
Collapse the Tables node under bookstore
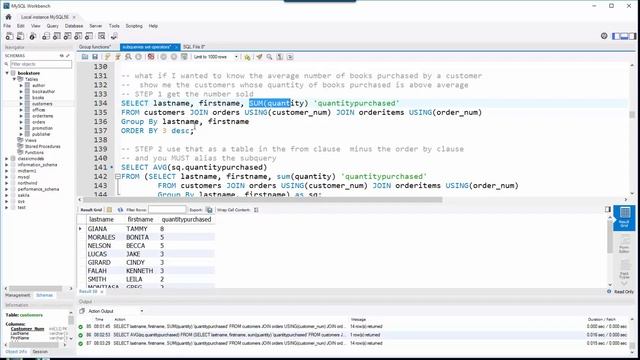click(x=14, y=79)
